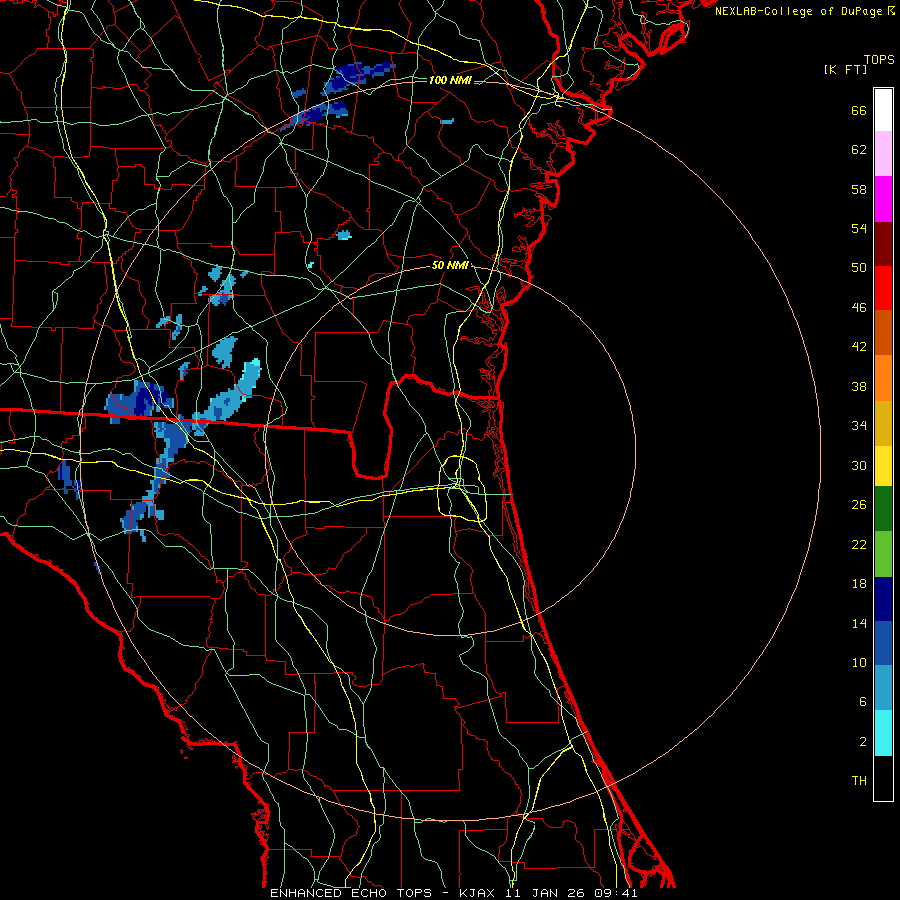Click the black TH legend swatch
Image resolution: width=900 pixels, height=900 pixels.
coord(883,778)
